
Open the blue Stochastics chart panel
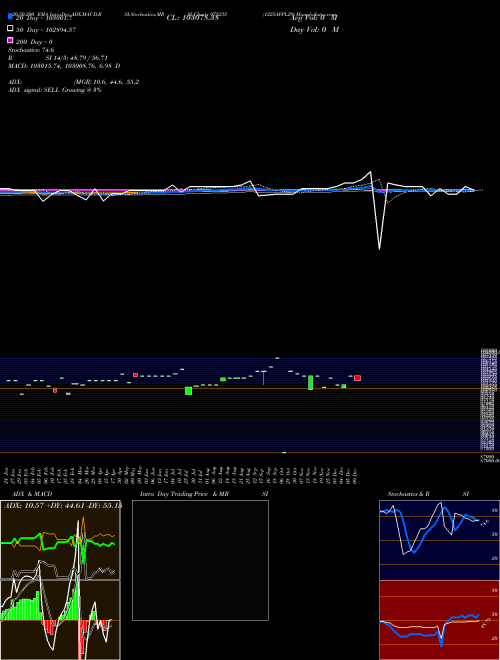pyautogui.click(x=439, y=540)
